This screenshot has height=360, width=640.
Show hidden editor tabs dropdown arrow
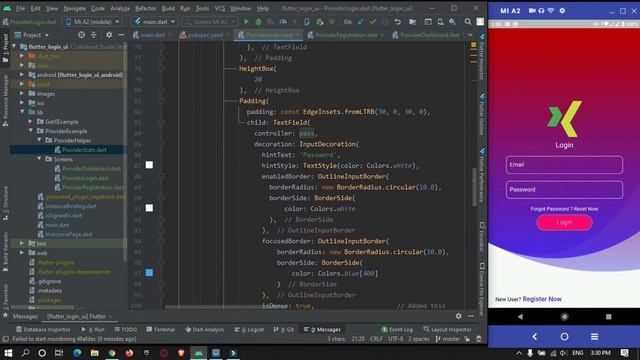point(470,35)
